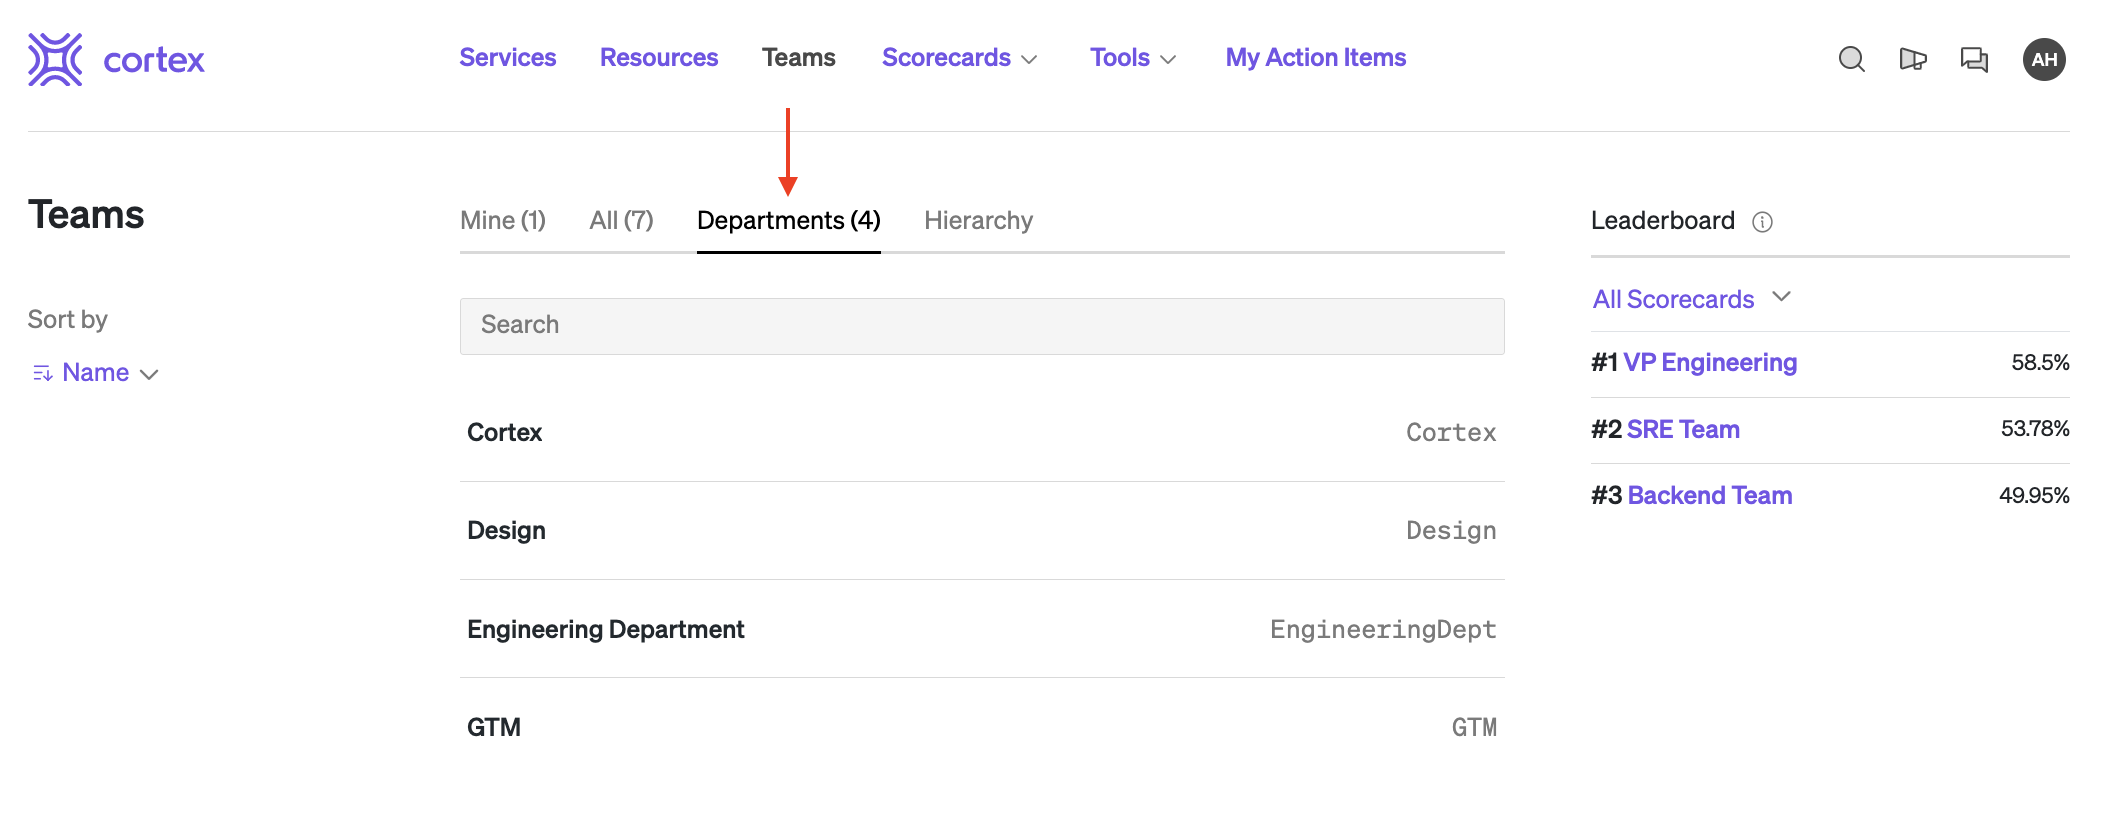Screen dimensions: 2114x824
Task: Open the GTM department row
Action: click(982, 727)
